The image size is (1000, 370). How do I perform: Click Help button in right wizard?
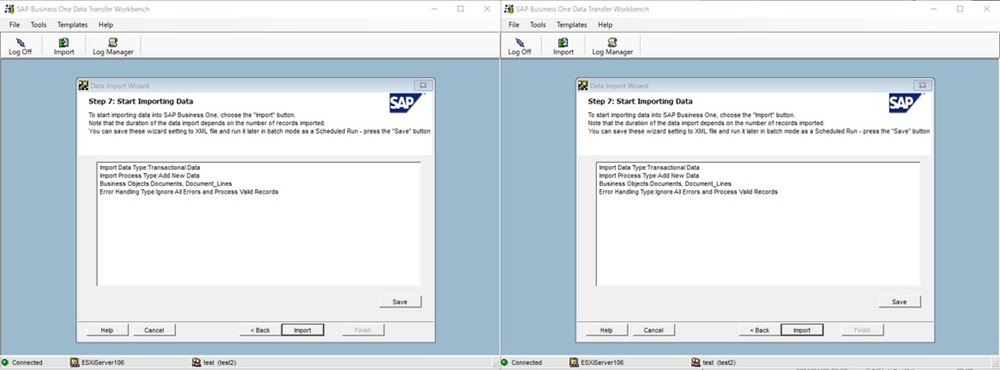(607, 330)
